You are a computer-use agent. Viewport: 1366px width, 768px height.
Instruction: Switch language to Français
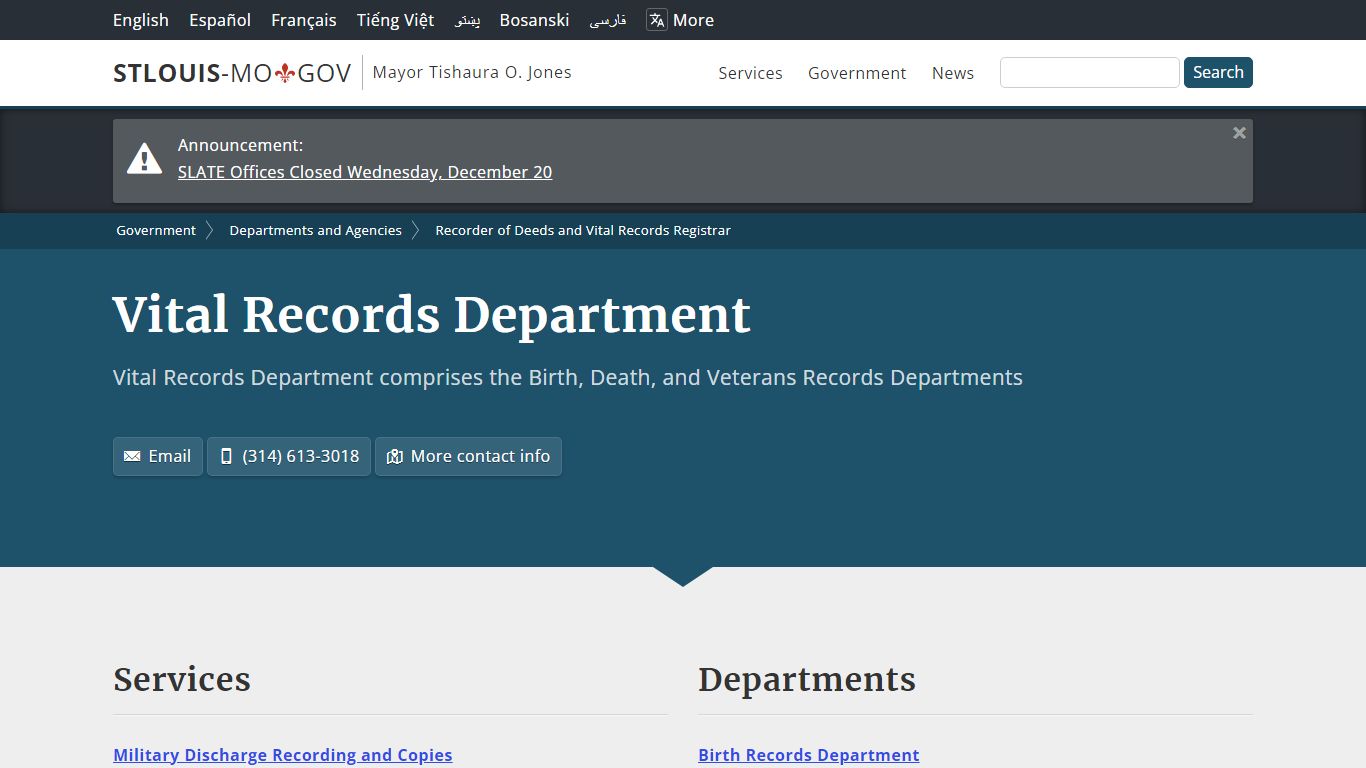coord(304,20)
